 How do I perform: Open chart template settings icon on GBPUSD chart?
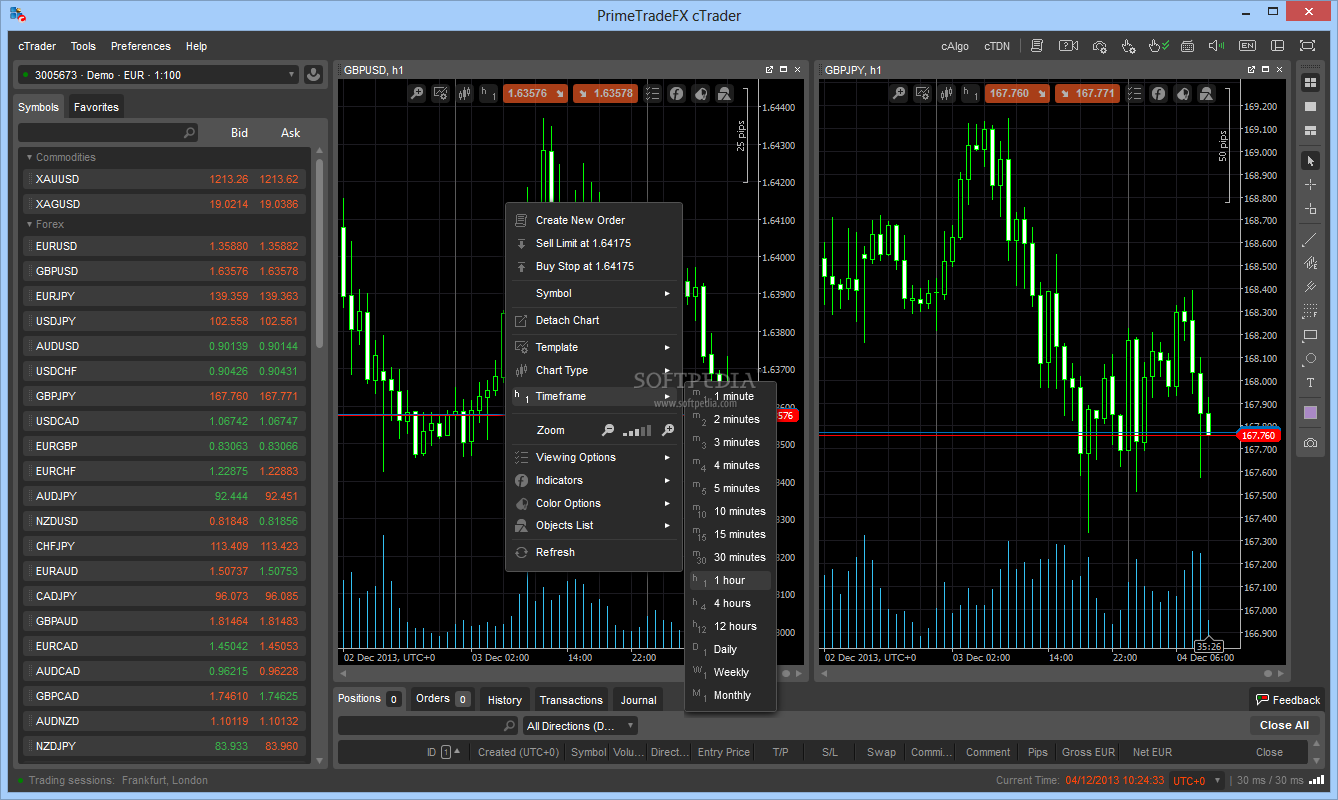coord(441,93)
